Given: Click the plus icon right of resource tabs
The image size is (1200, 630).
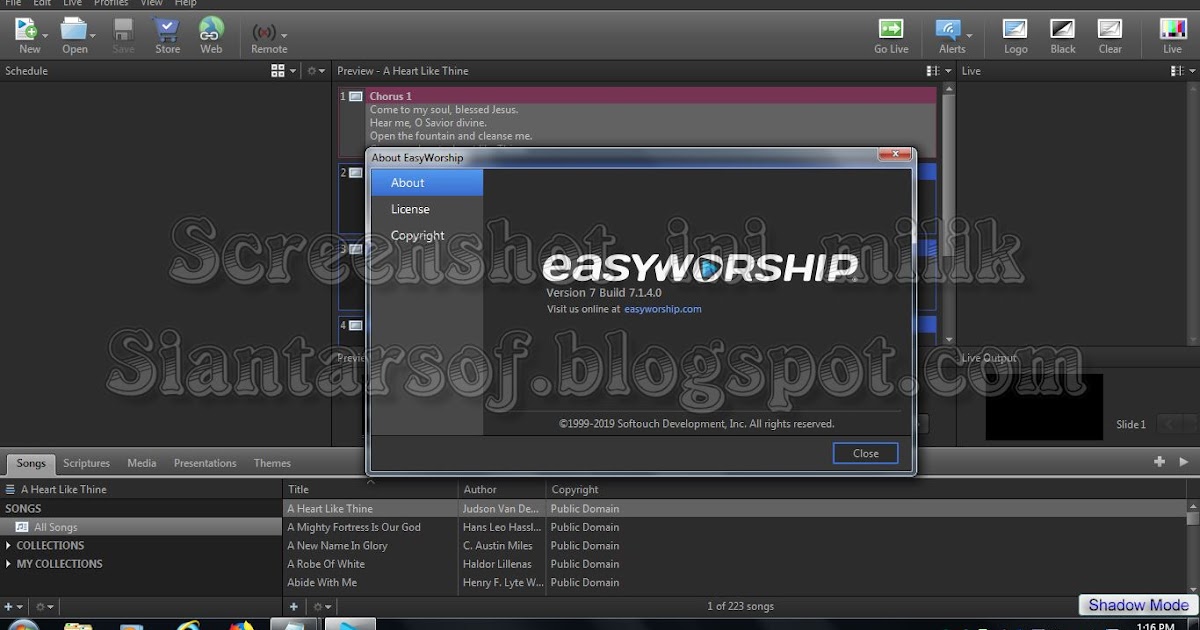Looking at the screenshot, I should coord(1159,462).
